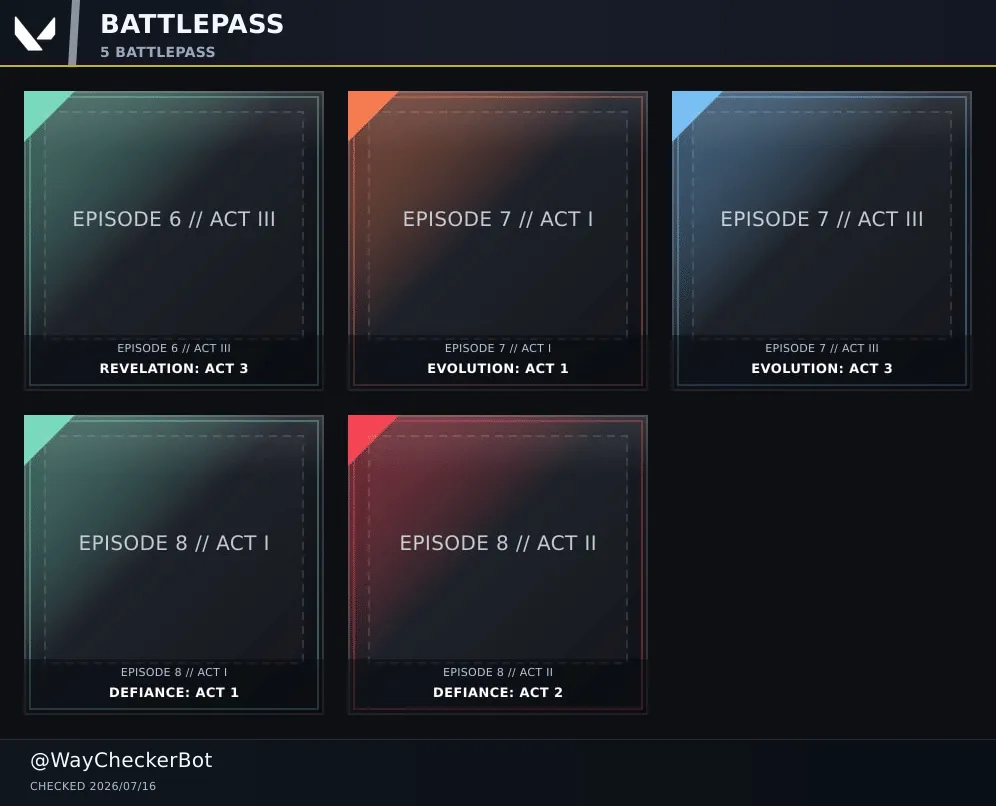The image size is (996, 806).
Task: Open the Episode 7 // Act III battlepass card
Action: pos(821,240)
